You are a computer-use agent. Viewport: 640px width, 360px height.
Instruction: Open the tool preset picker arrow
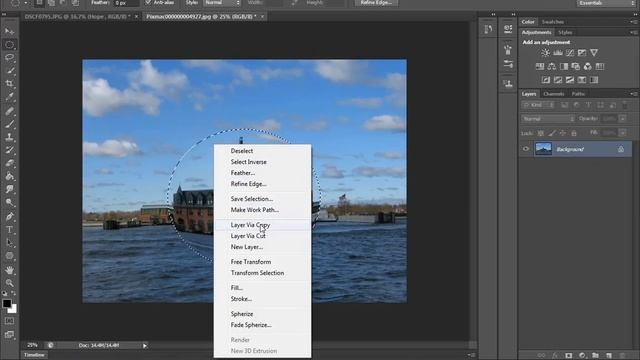click(25, 3)
